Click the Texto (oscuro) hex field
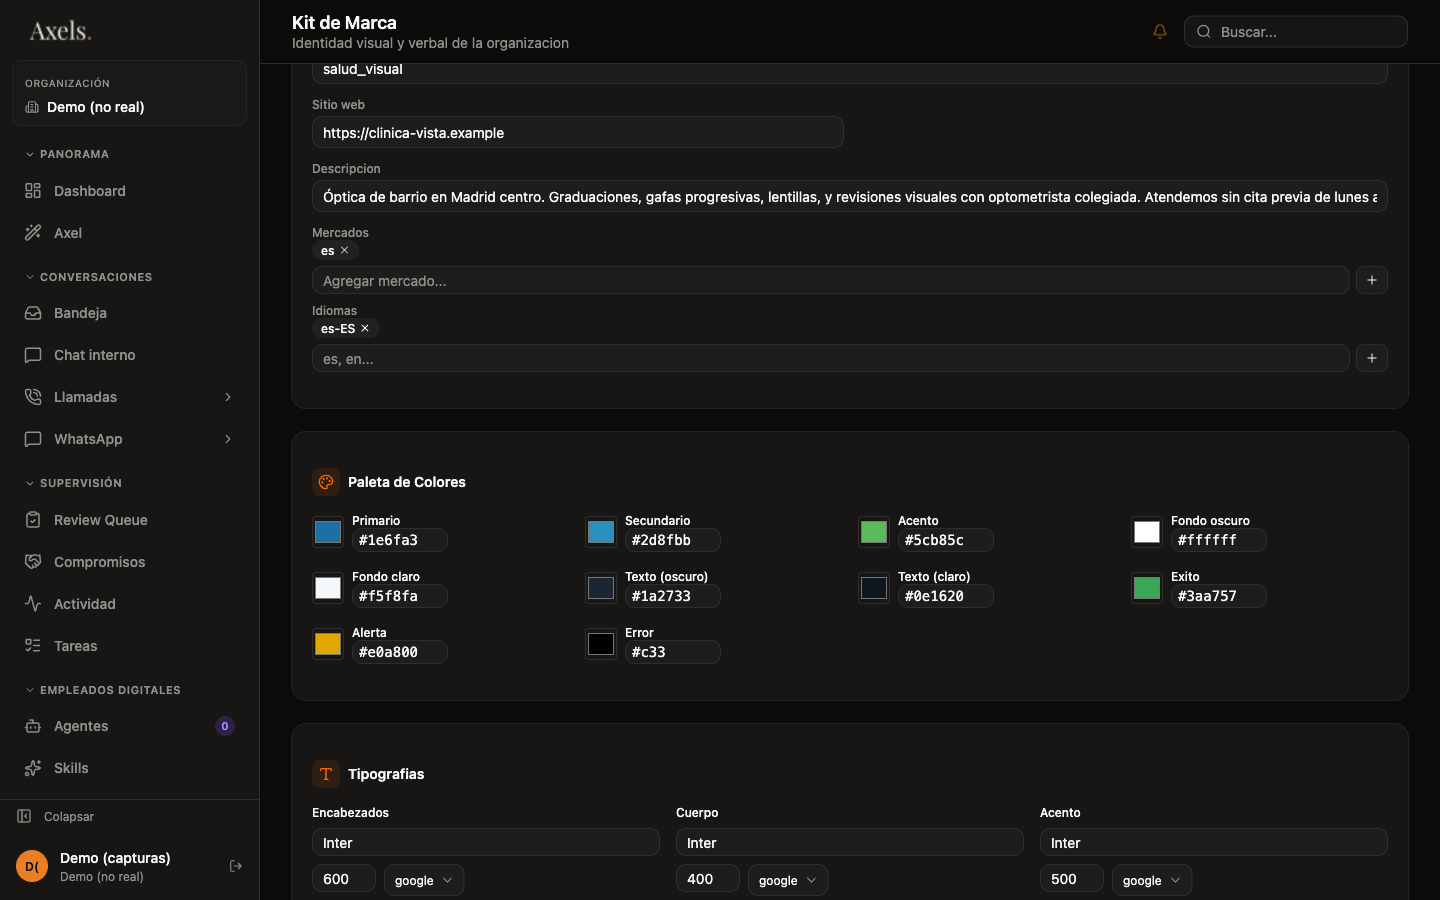Screen dimensions: 1440x900 tap(673, 596)
